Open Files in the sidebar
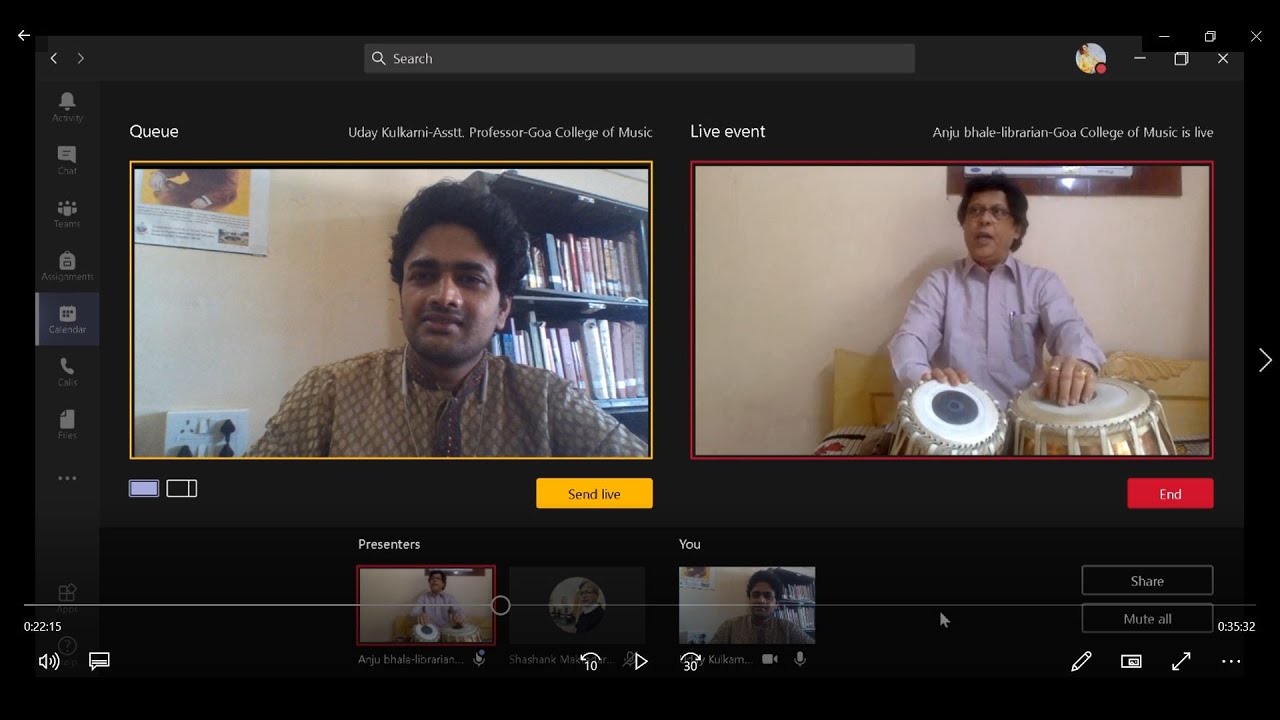Image resolution: width=1280 pixels, height=720 pixels. tap(67, 425)
